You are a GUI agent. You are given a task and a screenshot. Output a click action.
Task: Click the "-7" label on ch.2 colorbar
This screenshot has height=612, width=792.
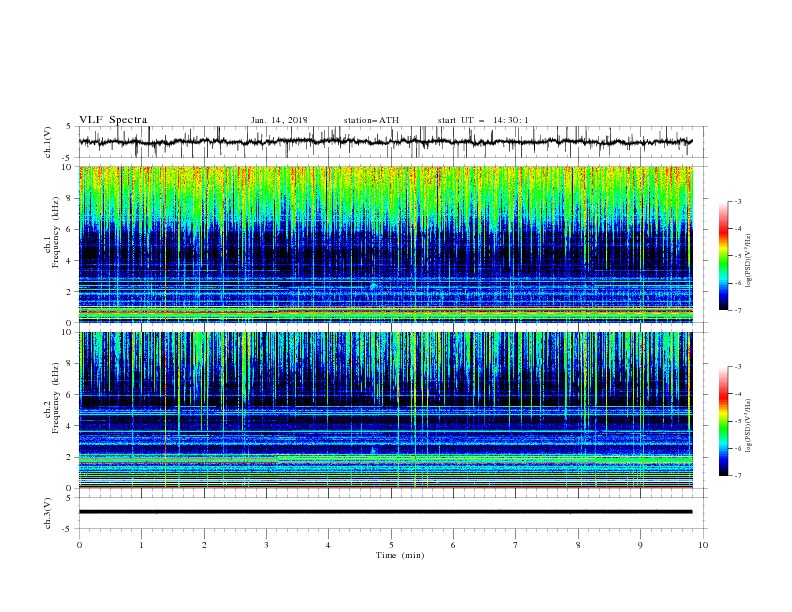point(737,475)
